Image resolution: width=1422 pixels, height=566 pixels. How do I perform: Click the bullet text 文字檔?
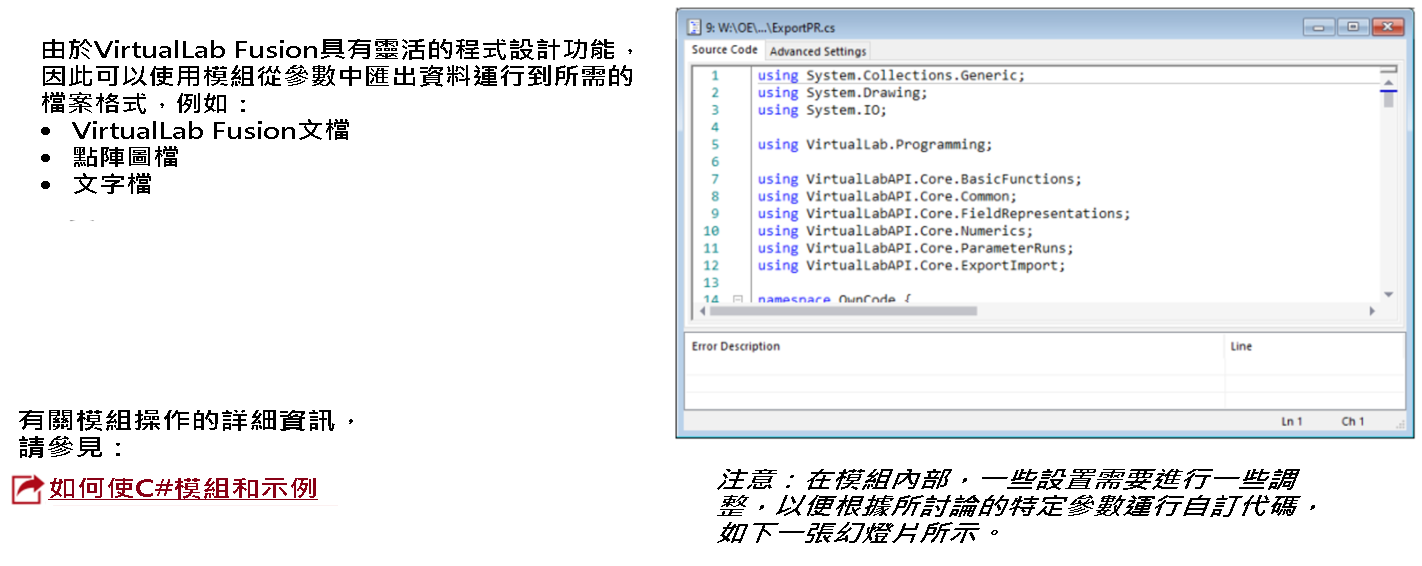point(112,185)
